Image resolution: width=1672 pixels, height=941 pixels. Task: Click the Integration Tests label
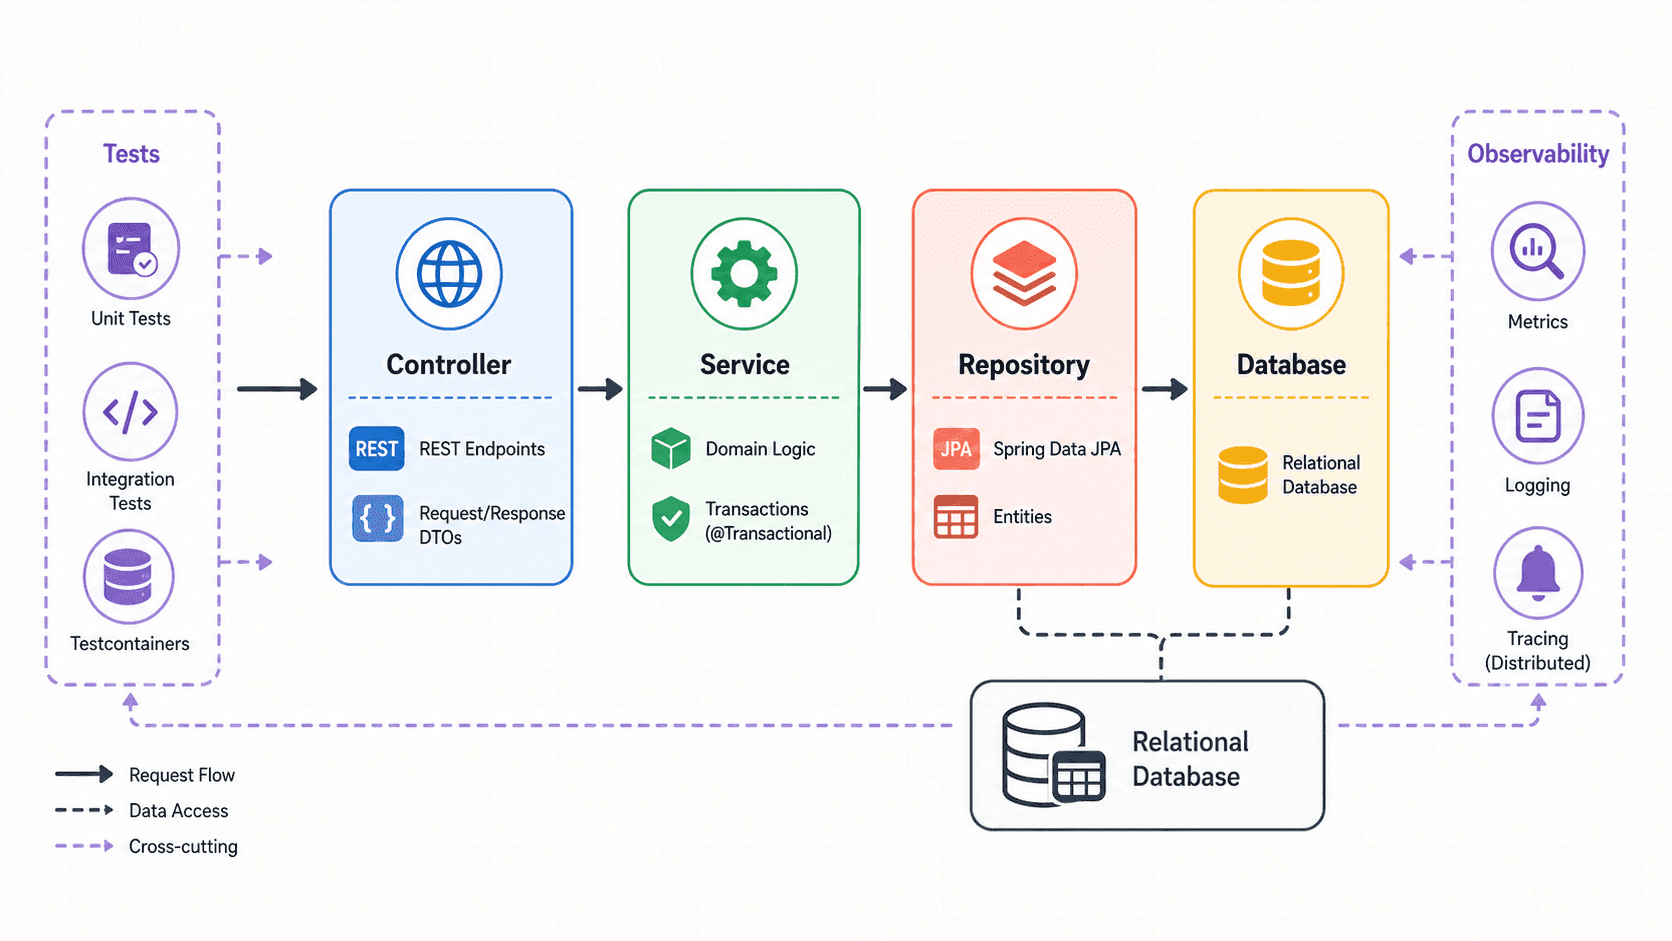point(130,491)
